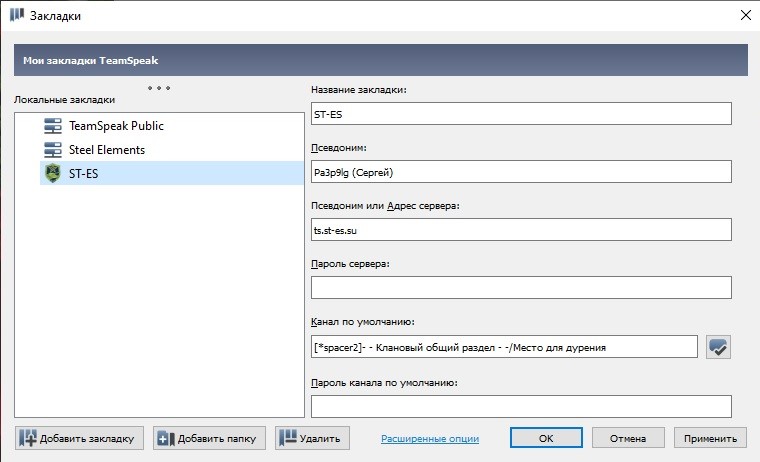Open Расширенные опции link
The width and height of the screenshot is (760, 462).
[430, 439]
